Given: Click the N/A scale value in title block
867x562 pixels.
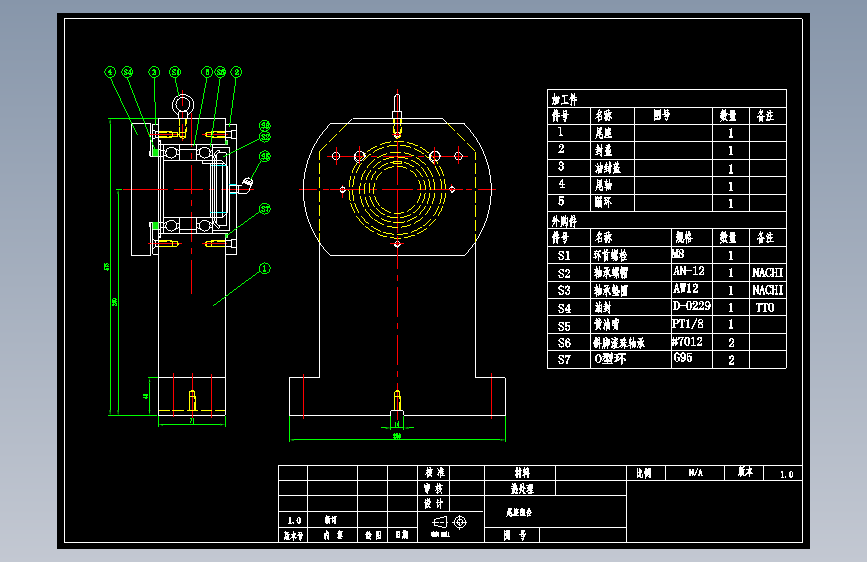Looking at the screenshot, I should click(696, 473).
